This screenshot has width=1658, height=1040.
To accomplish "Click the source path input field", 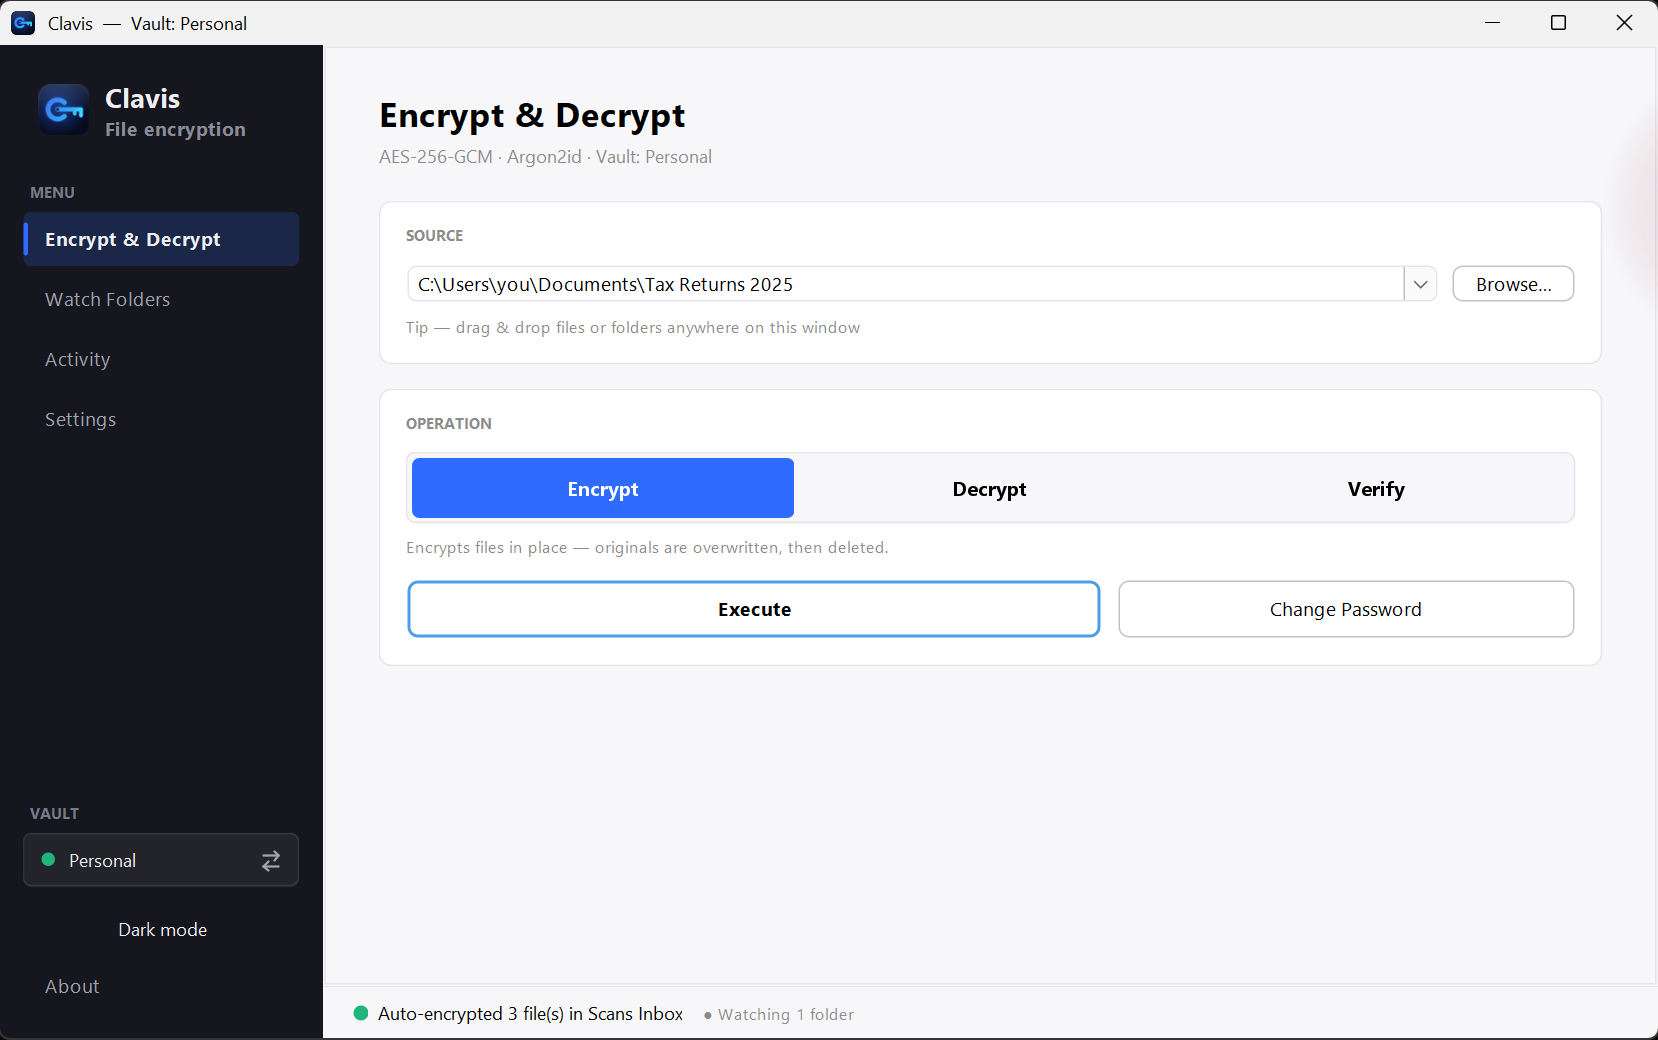I will (906, 284).
